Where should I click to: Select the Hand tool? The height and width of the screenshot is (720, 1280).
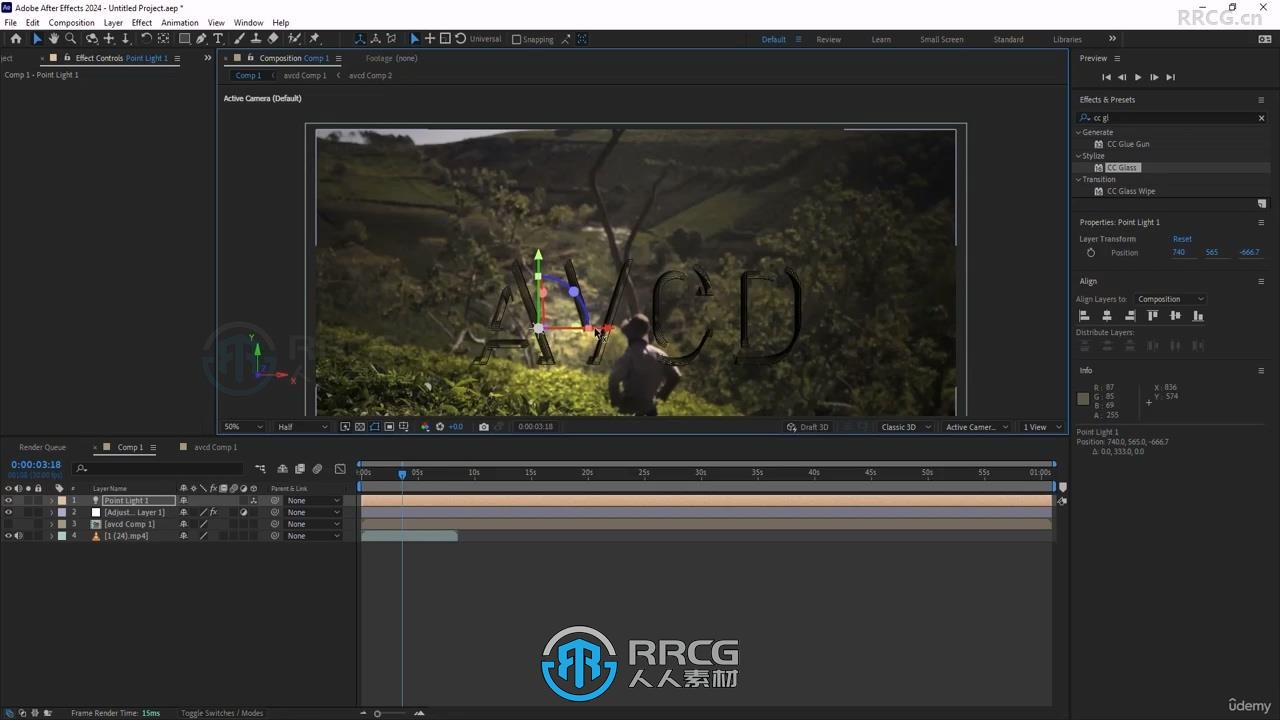click(x=53, y=39)
